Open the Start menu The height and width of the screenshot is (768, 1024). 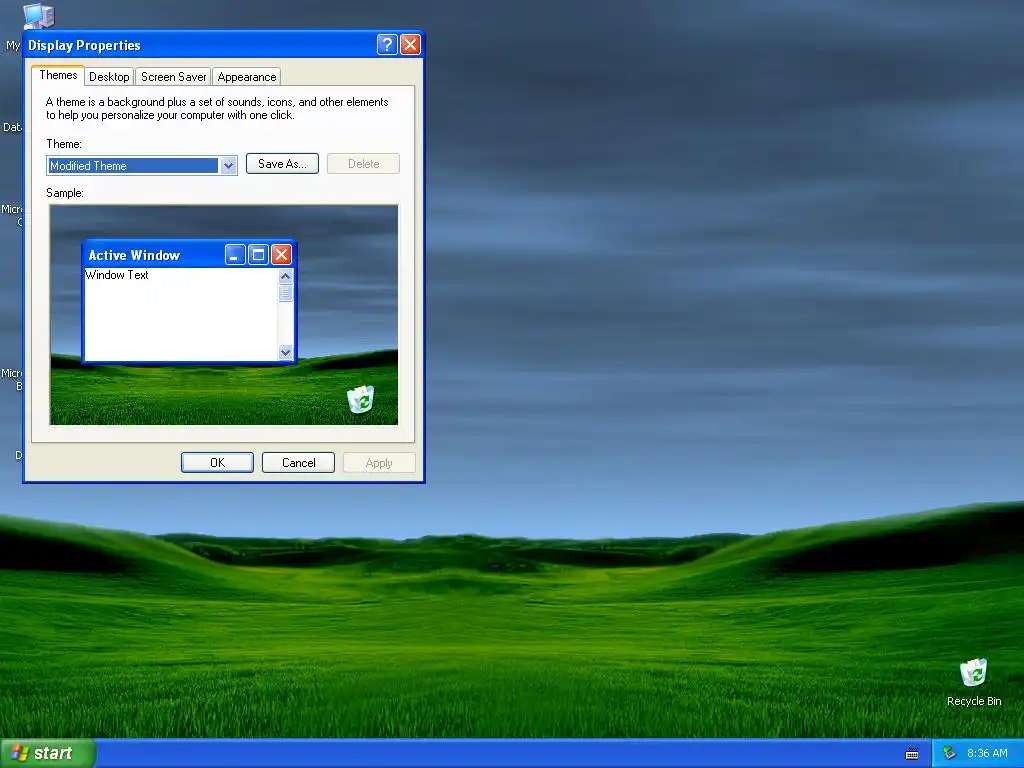[48, 754]
